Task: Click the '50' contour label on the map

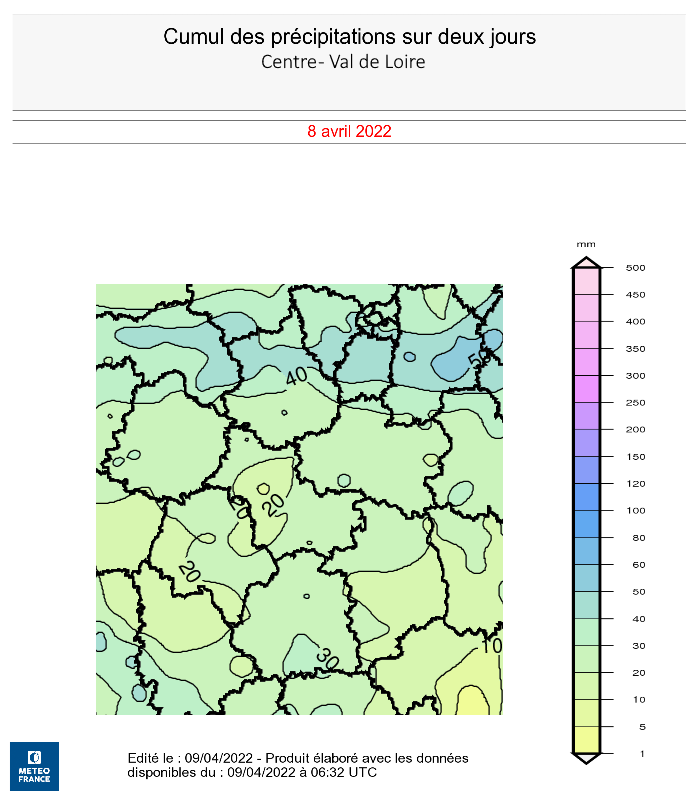Action: [479, 358]
